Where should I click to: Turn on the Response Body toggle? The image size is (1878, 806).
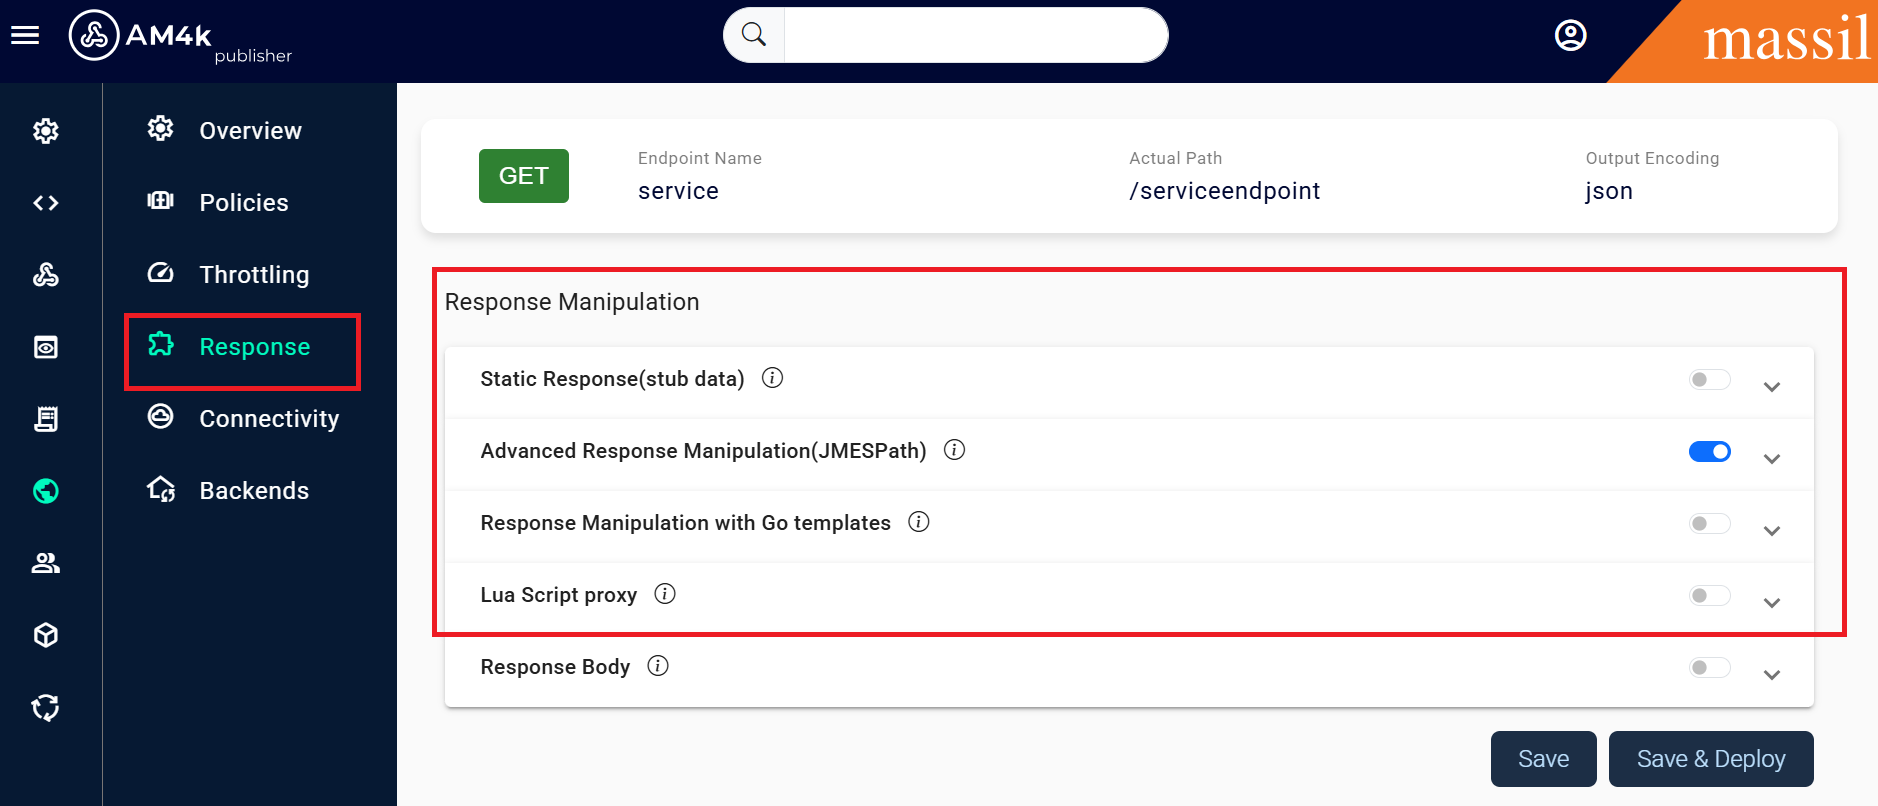point(1709,668)
